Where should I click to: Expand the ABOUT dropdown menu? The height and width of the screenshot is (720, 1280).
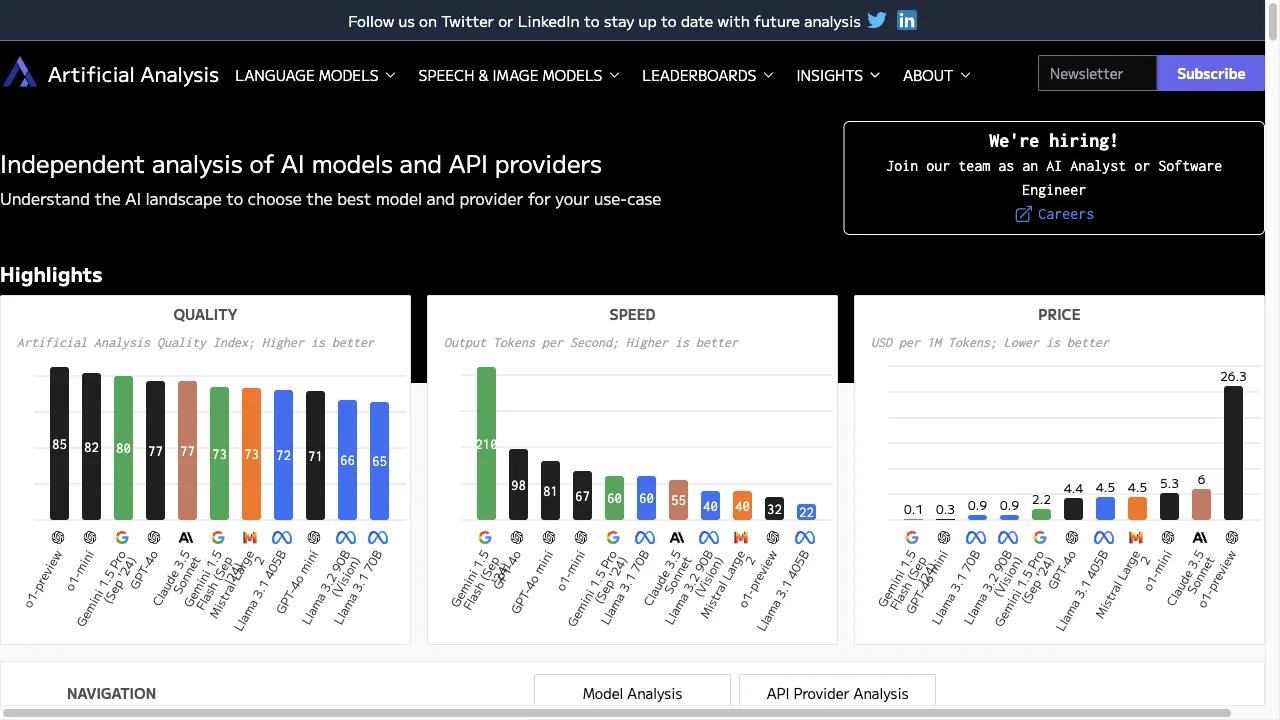pyautogui.click(x=936, y=75)
